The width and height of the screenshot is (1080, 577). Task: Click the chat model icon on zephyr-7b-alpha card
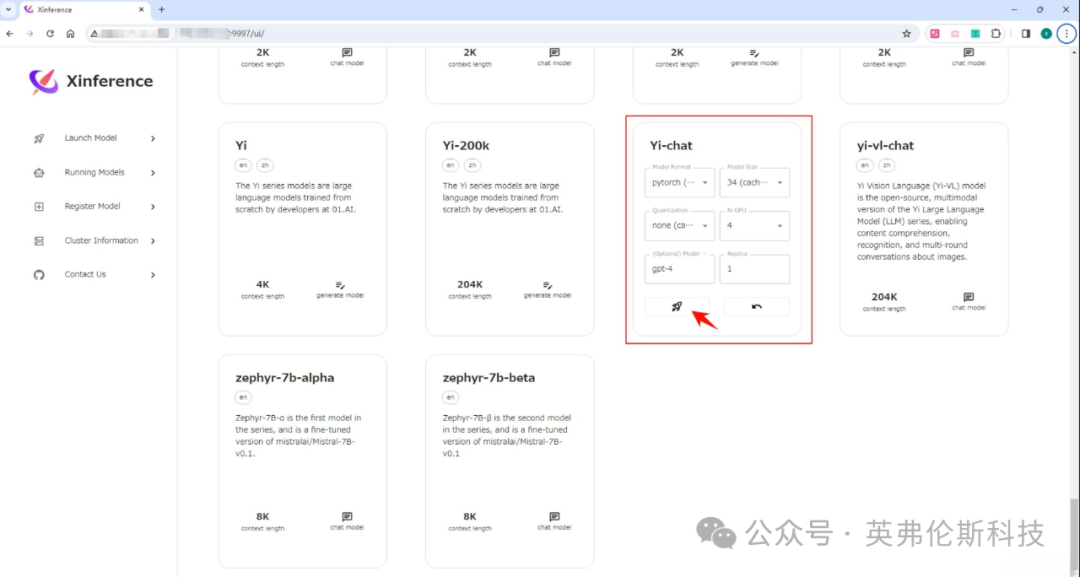click(x=347, y=517)
